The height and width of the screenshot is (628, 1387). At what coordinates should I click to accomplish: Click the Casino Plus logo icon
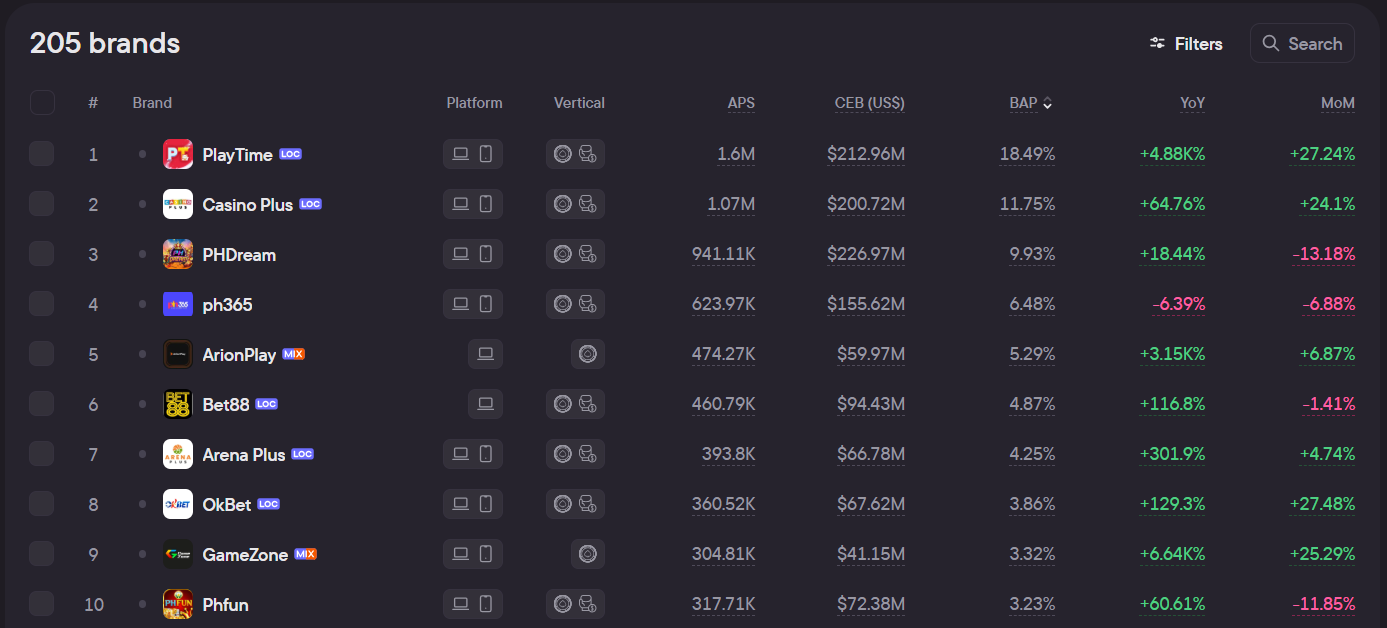click(x=178, y=204)
